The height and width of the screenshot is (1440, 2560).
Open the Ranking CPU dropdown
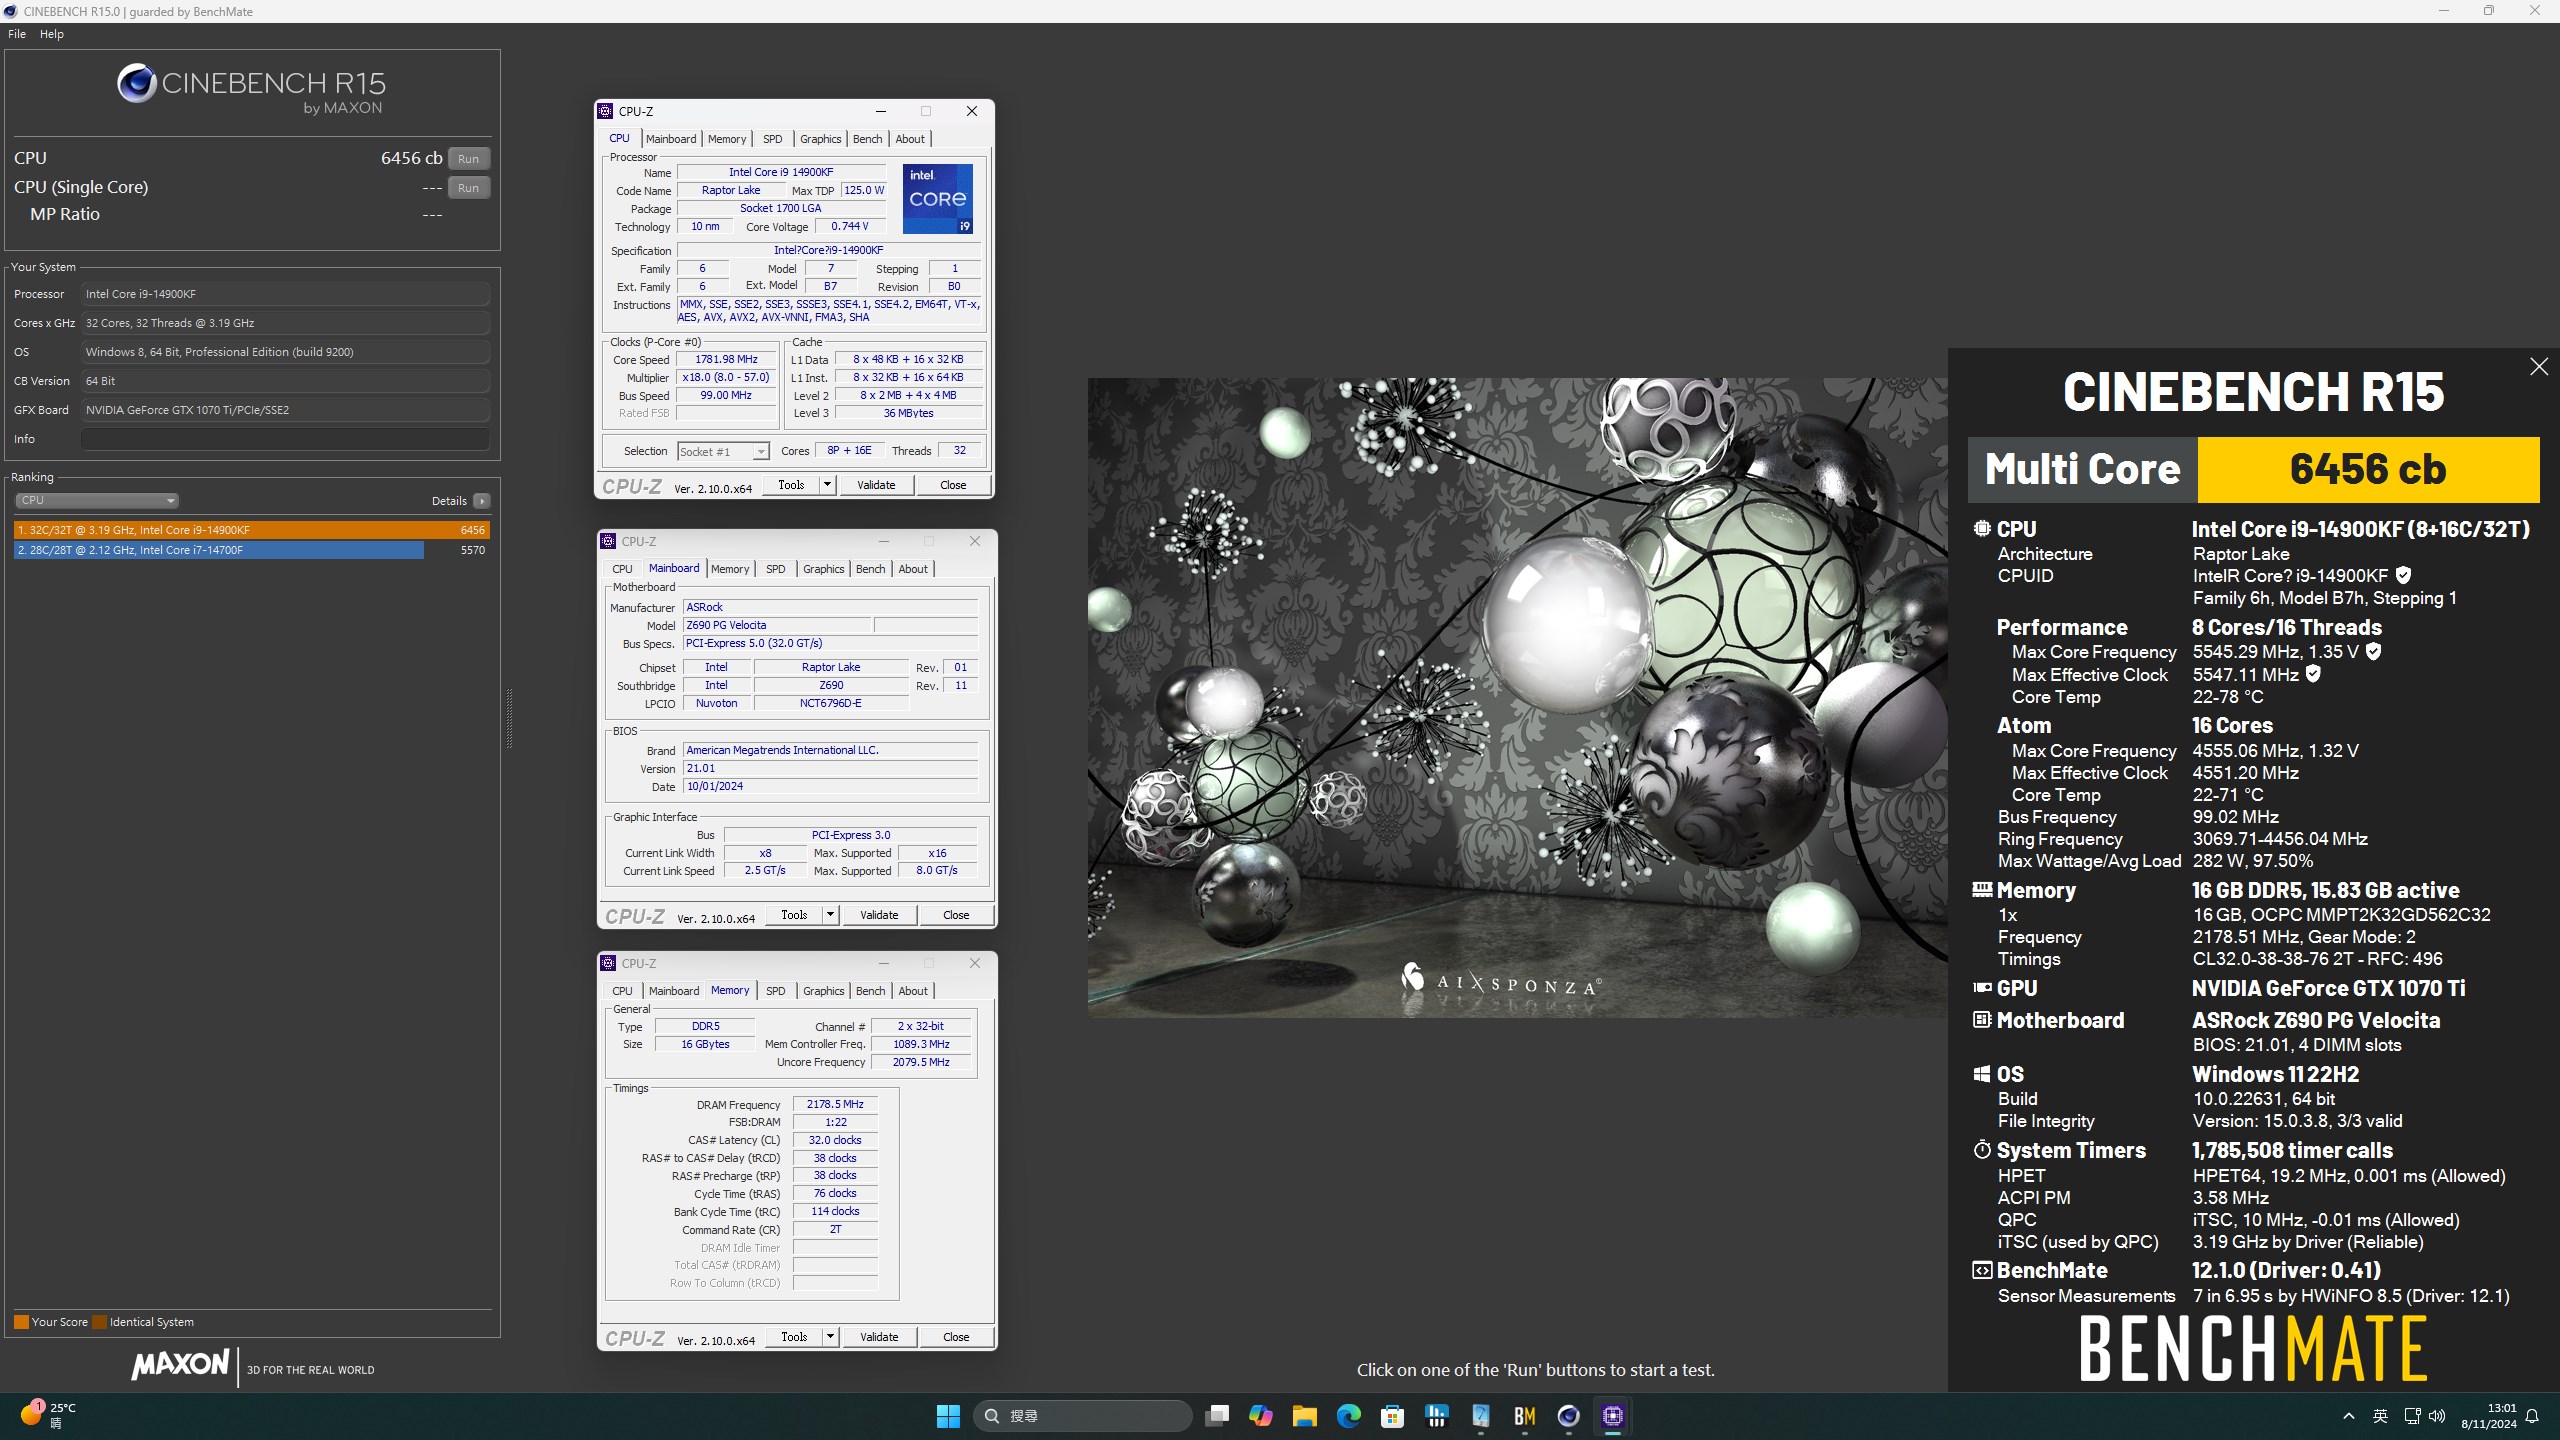pyautogui.click(x=96, y=500)
